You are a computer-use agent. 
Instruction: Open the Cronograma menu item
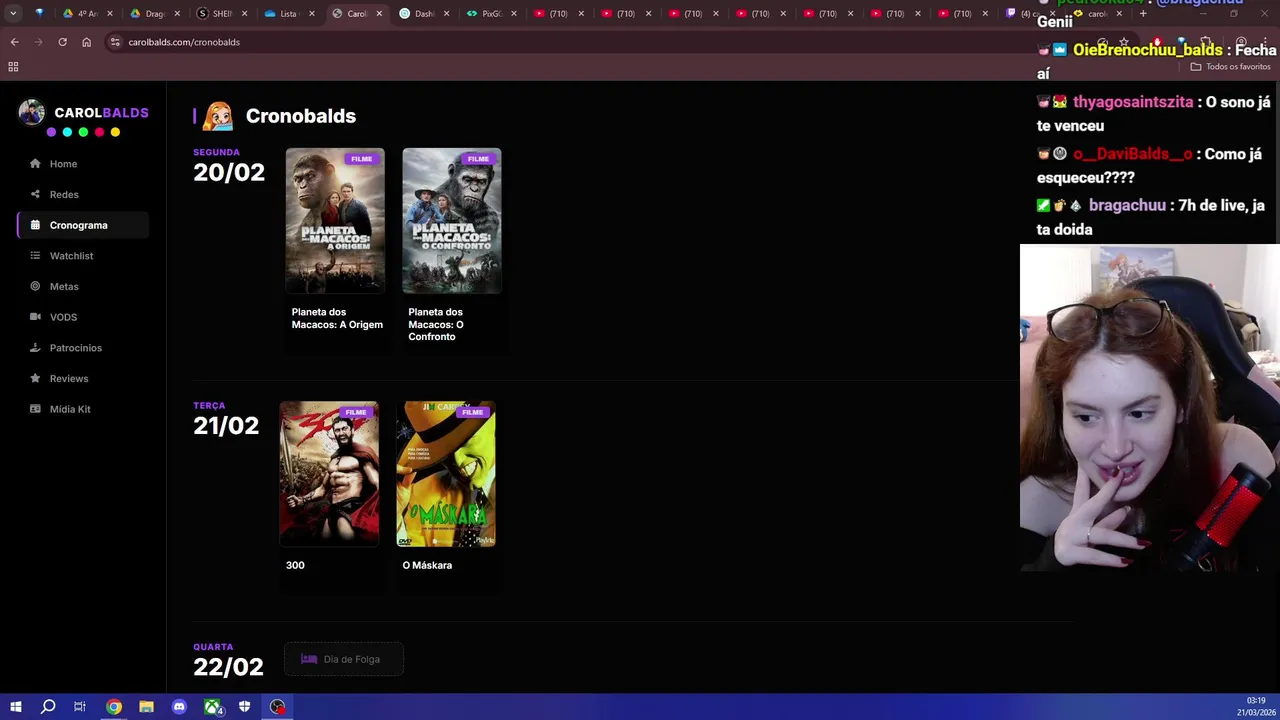[83, 225]
